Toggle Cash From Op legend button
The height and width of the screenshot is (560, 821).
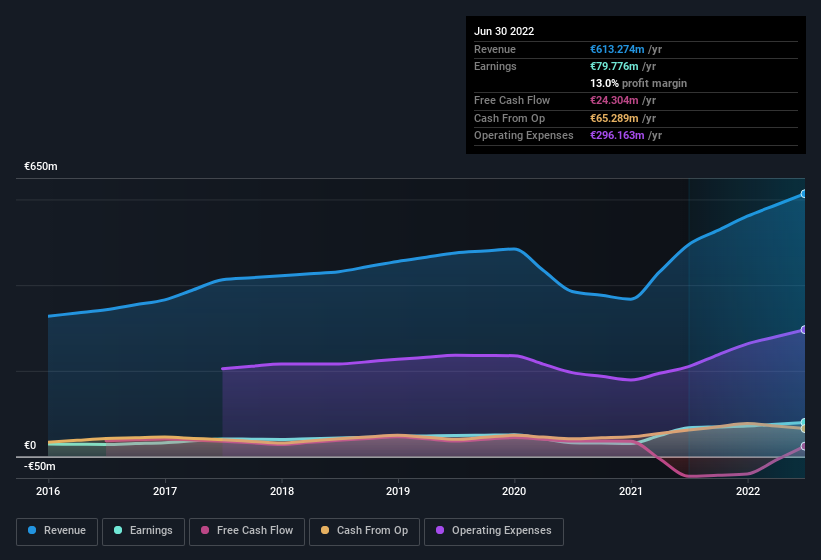click(x=364, y=531)
